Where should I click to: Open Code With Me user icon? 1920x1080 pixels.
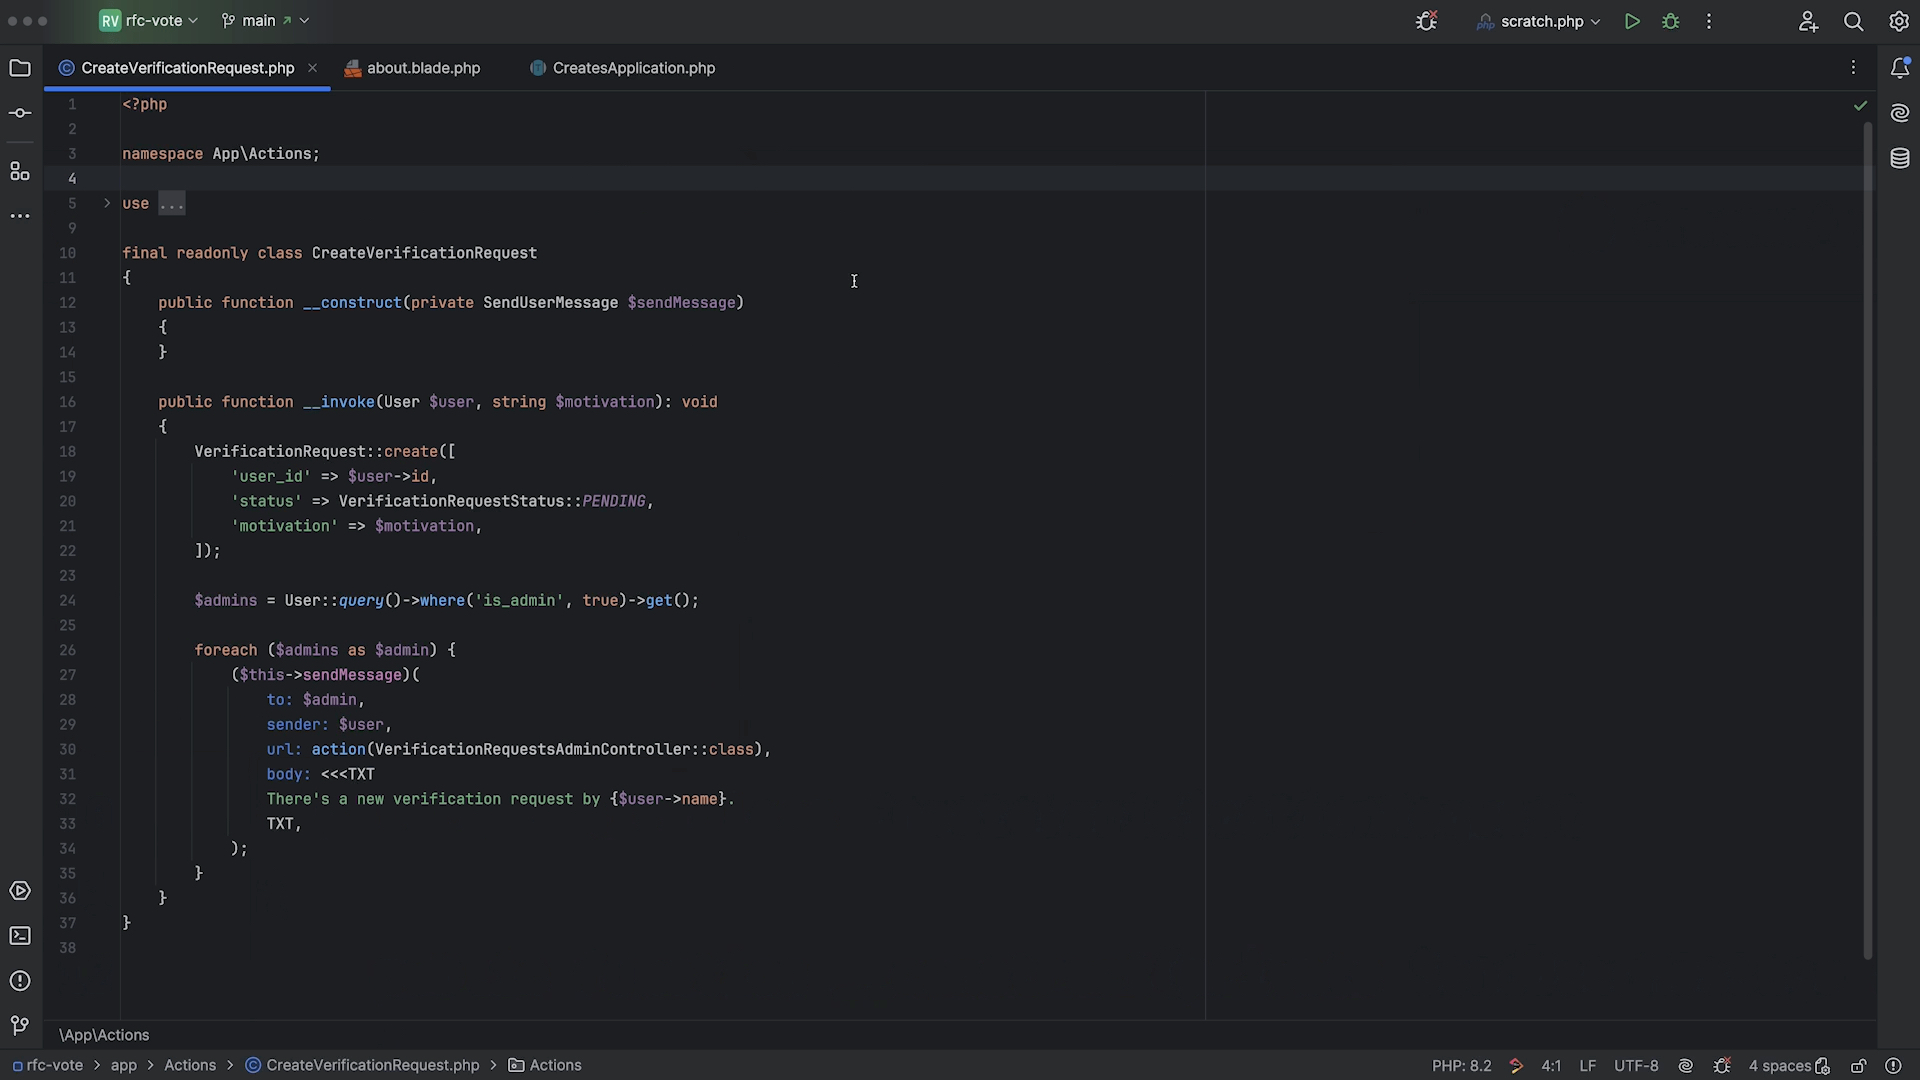1809,21
